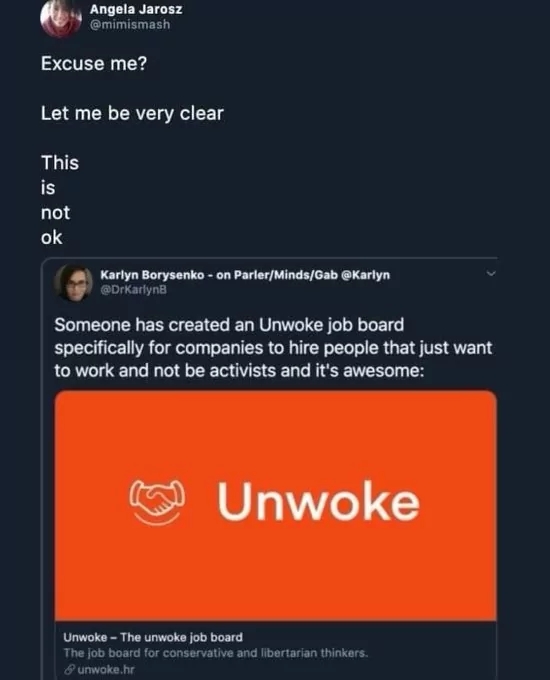Click the card description about conservative thinkers

[x=216, y=653]
